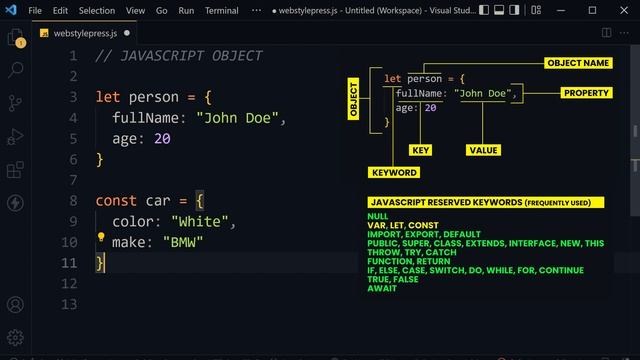
Task: Click the number 20 on line 5
Action: pyautogui.click(x=162, y=139)
